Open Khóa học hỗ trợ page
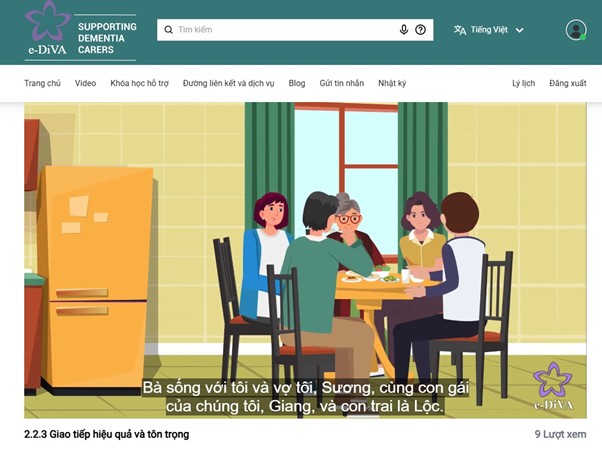 click(139, 83)
